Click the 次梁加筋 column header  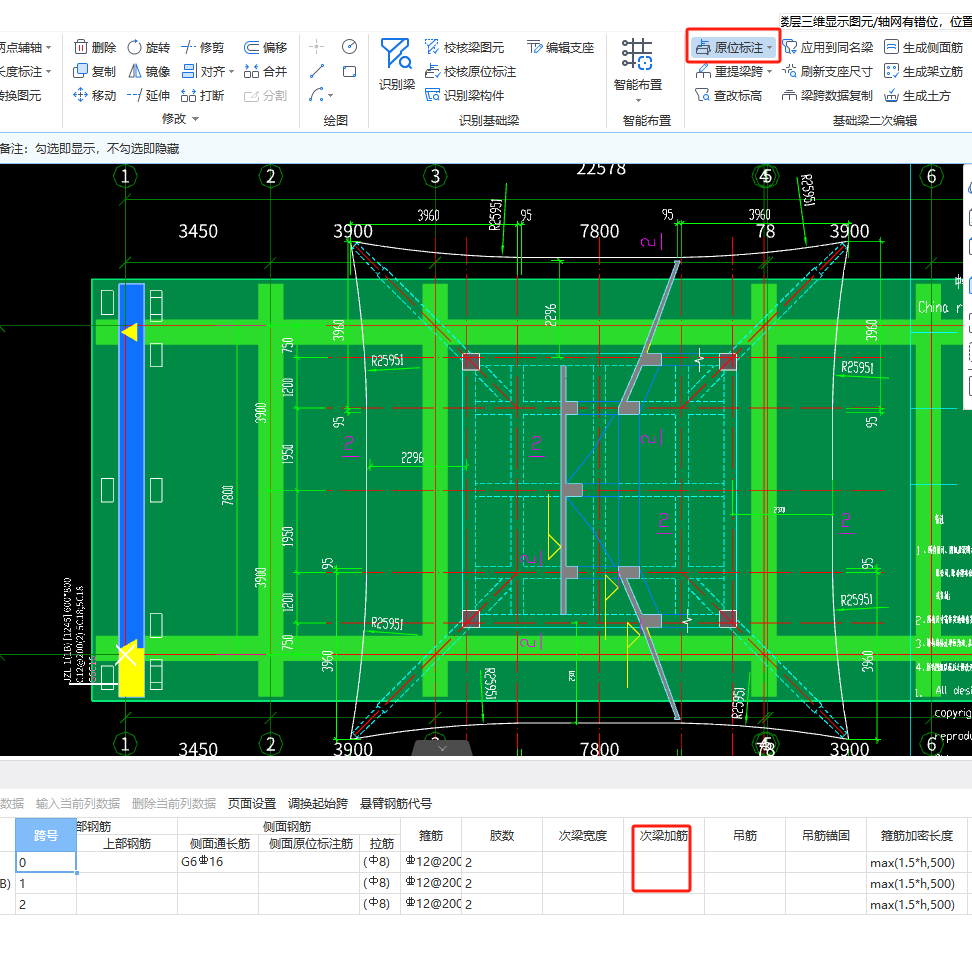pos(664,835)
